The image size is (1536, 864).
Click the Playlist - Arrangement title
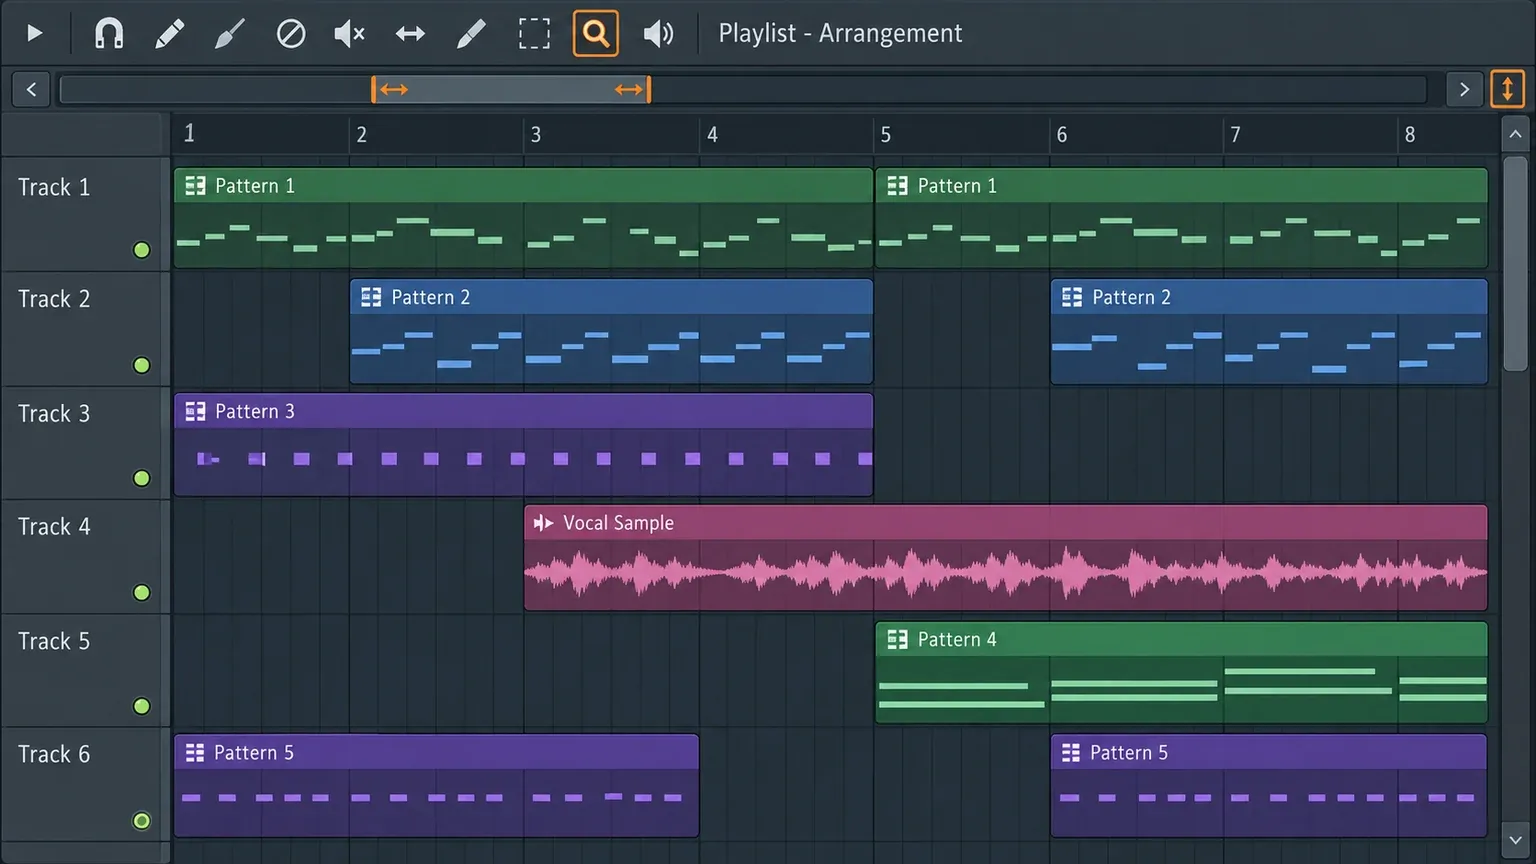[x=840, y=33]
